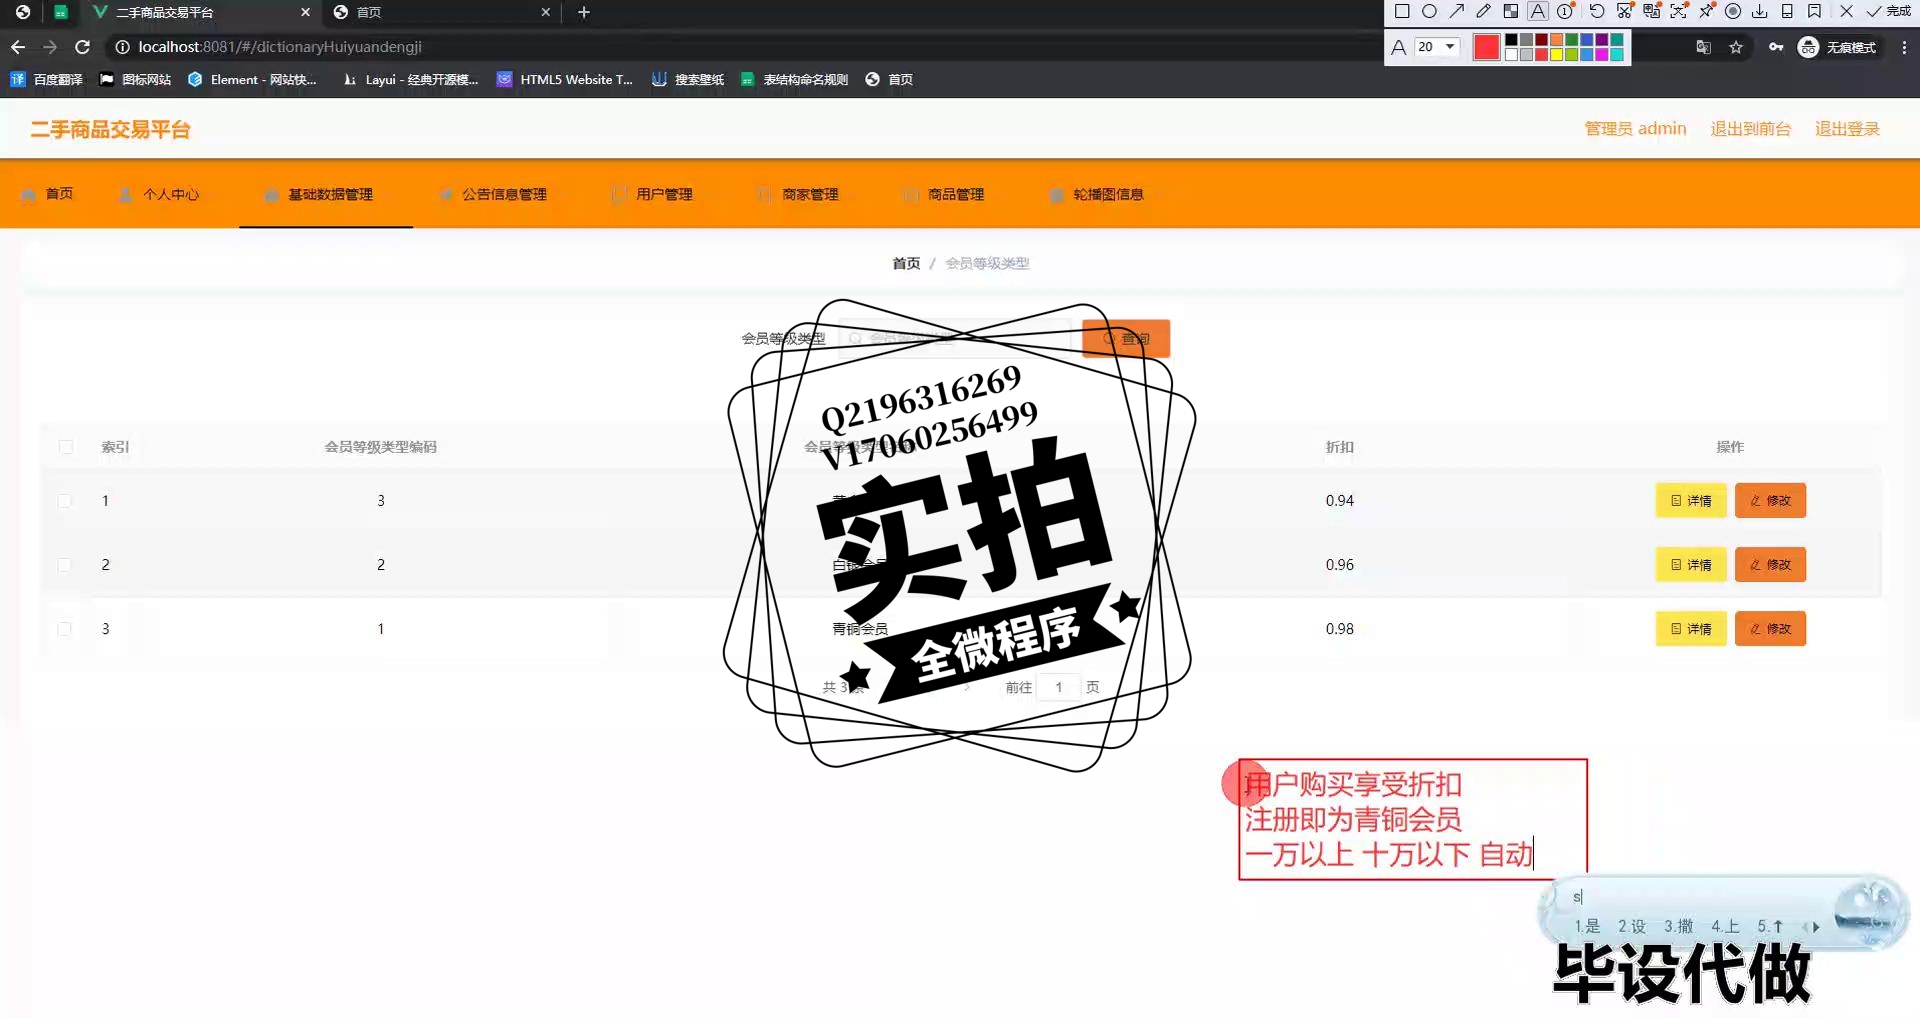Close the 二手商品交易平台 browser tab
1920x1018 pixels.
(305, 12)
